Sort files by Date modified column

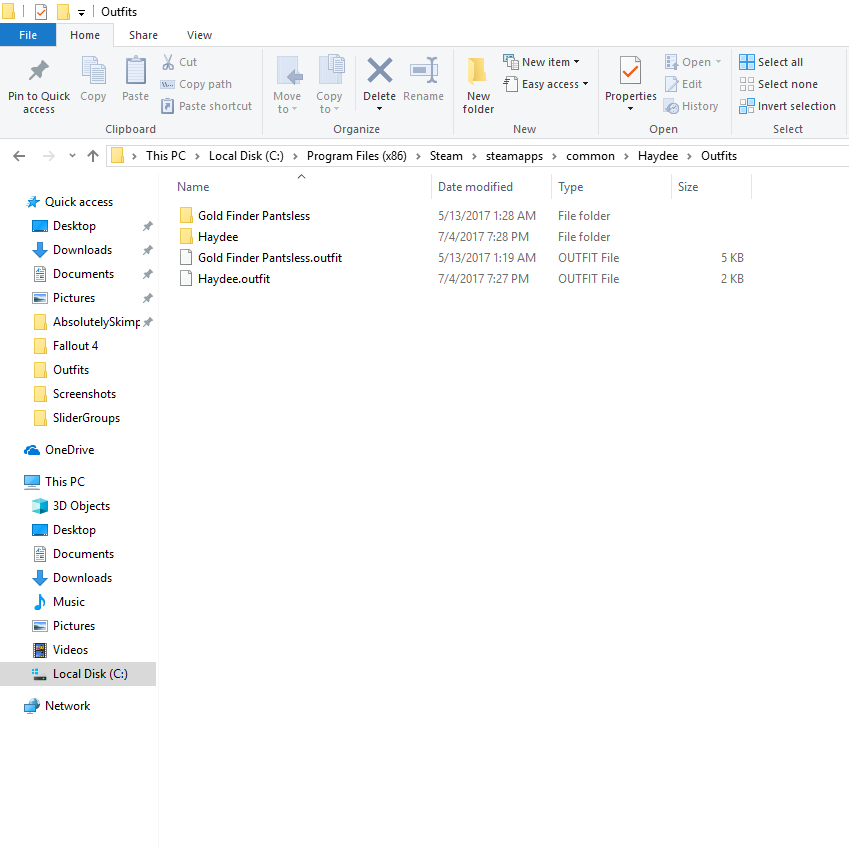click(475, 187)
